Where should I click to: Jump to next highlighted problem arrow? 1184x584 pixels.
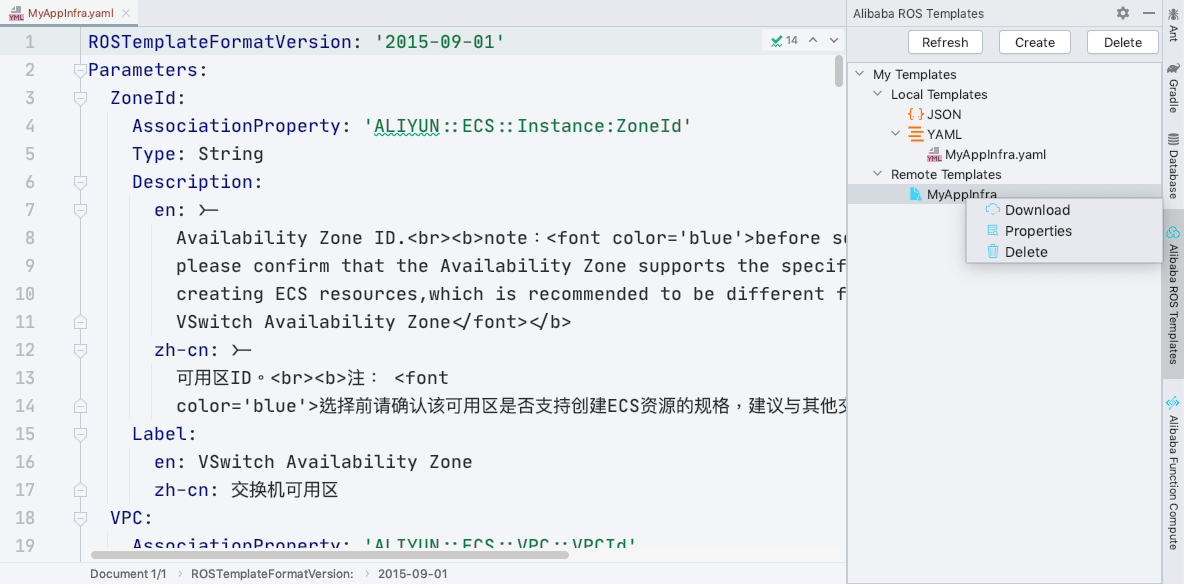tap(834, 41)
